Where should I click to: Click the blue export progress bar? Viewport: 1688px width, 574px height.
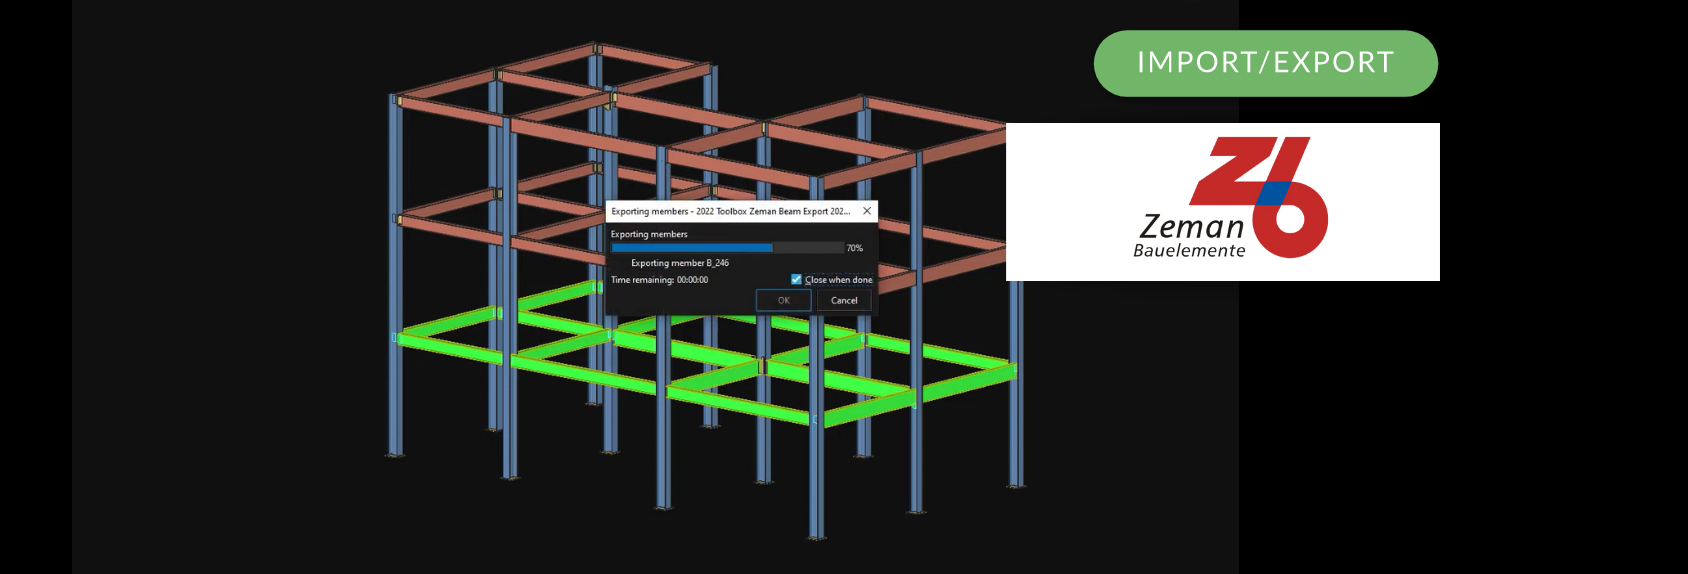[692, 248]
